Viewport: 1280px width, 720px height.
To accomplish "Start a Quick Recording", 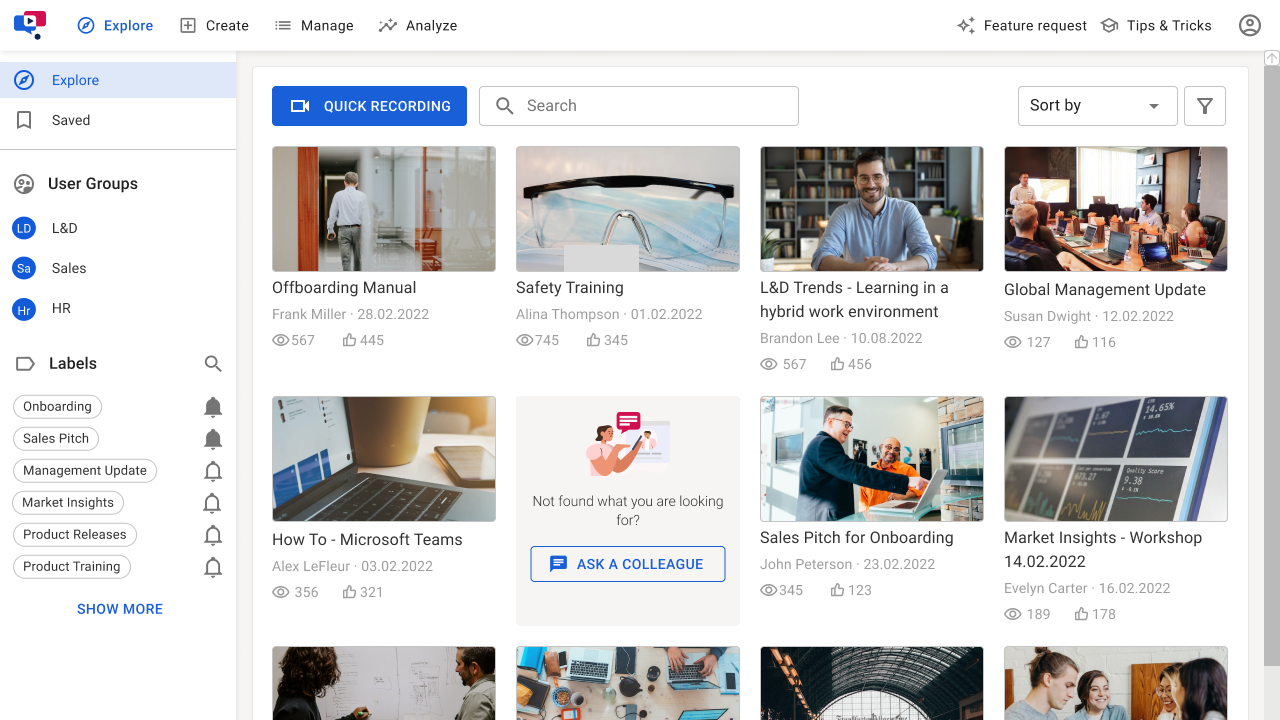I will 369,106.
